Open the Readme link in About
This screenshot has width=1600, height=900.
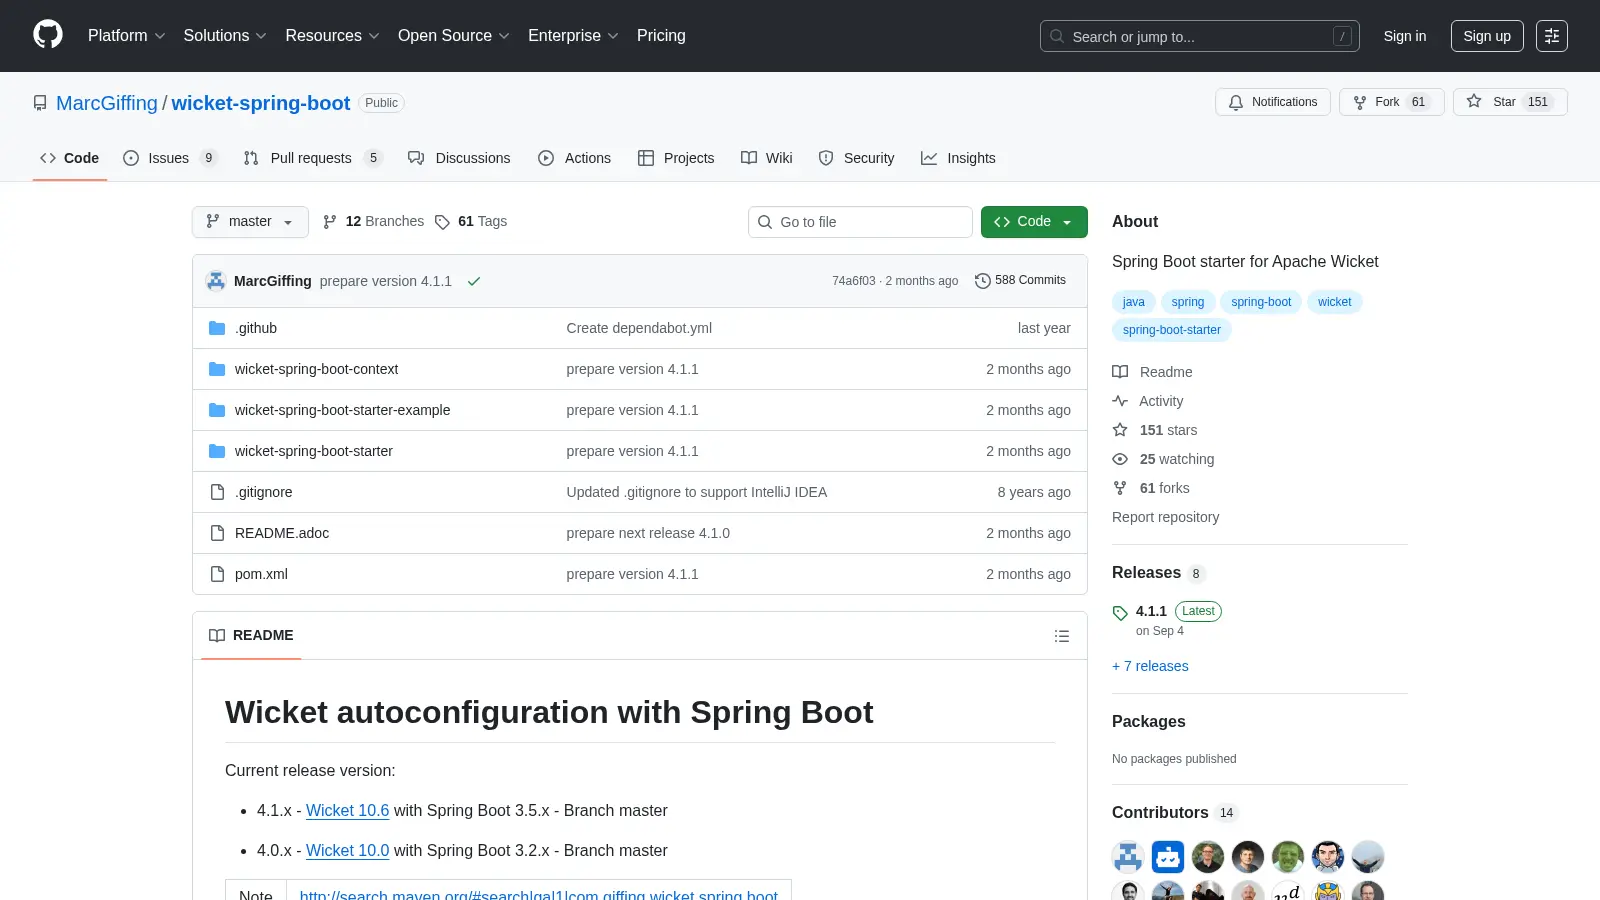point(1152,372)
